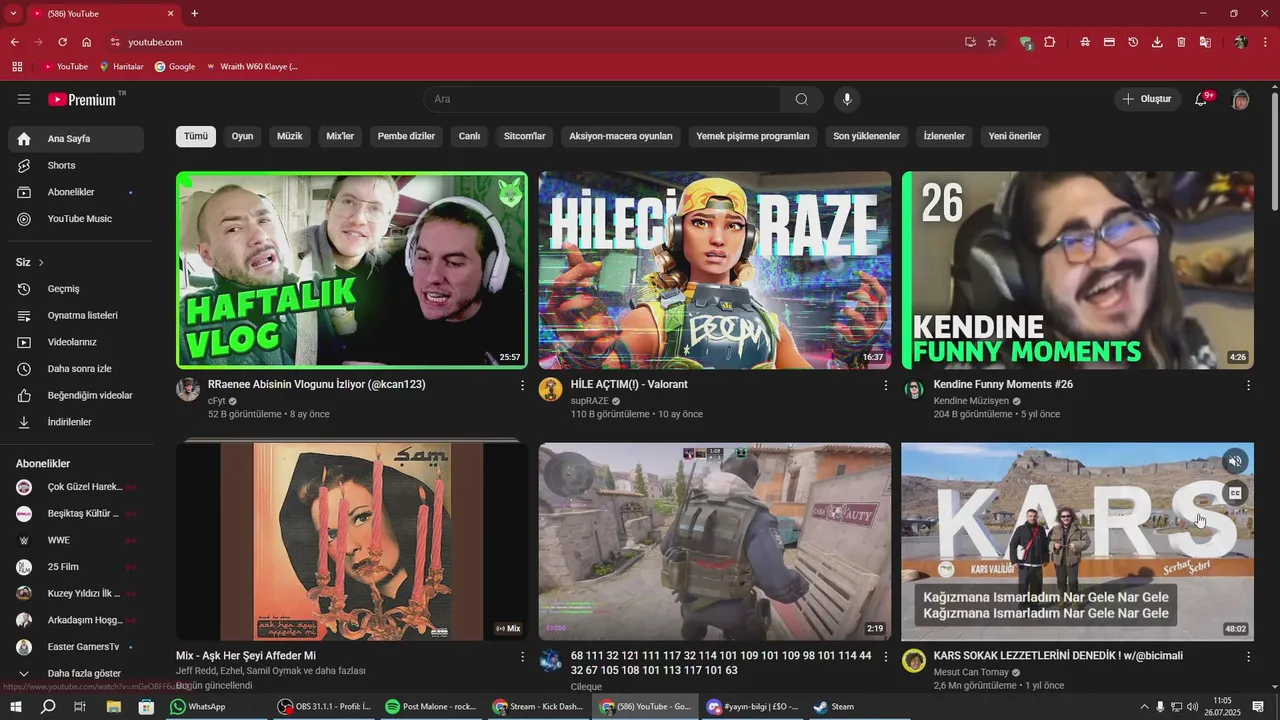Open the cFyt channel link
The height and width of the screenshot is (720, 1280).
tap(216, 401)
